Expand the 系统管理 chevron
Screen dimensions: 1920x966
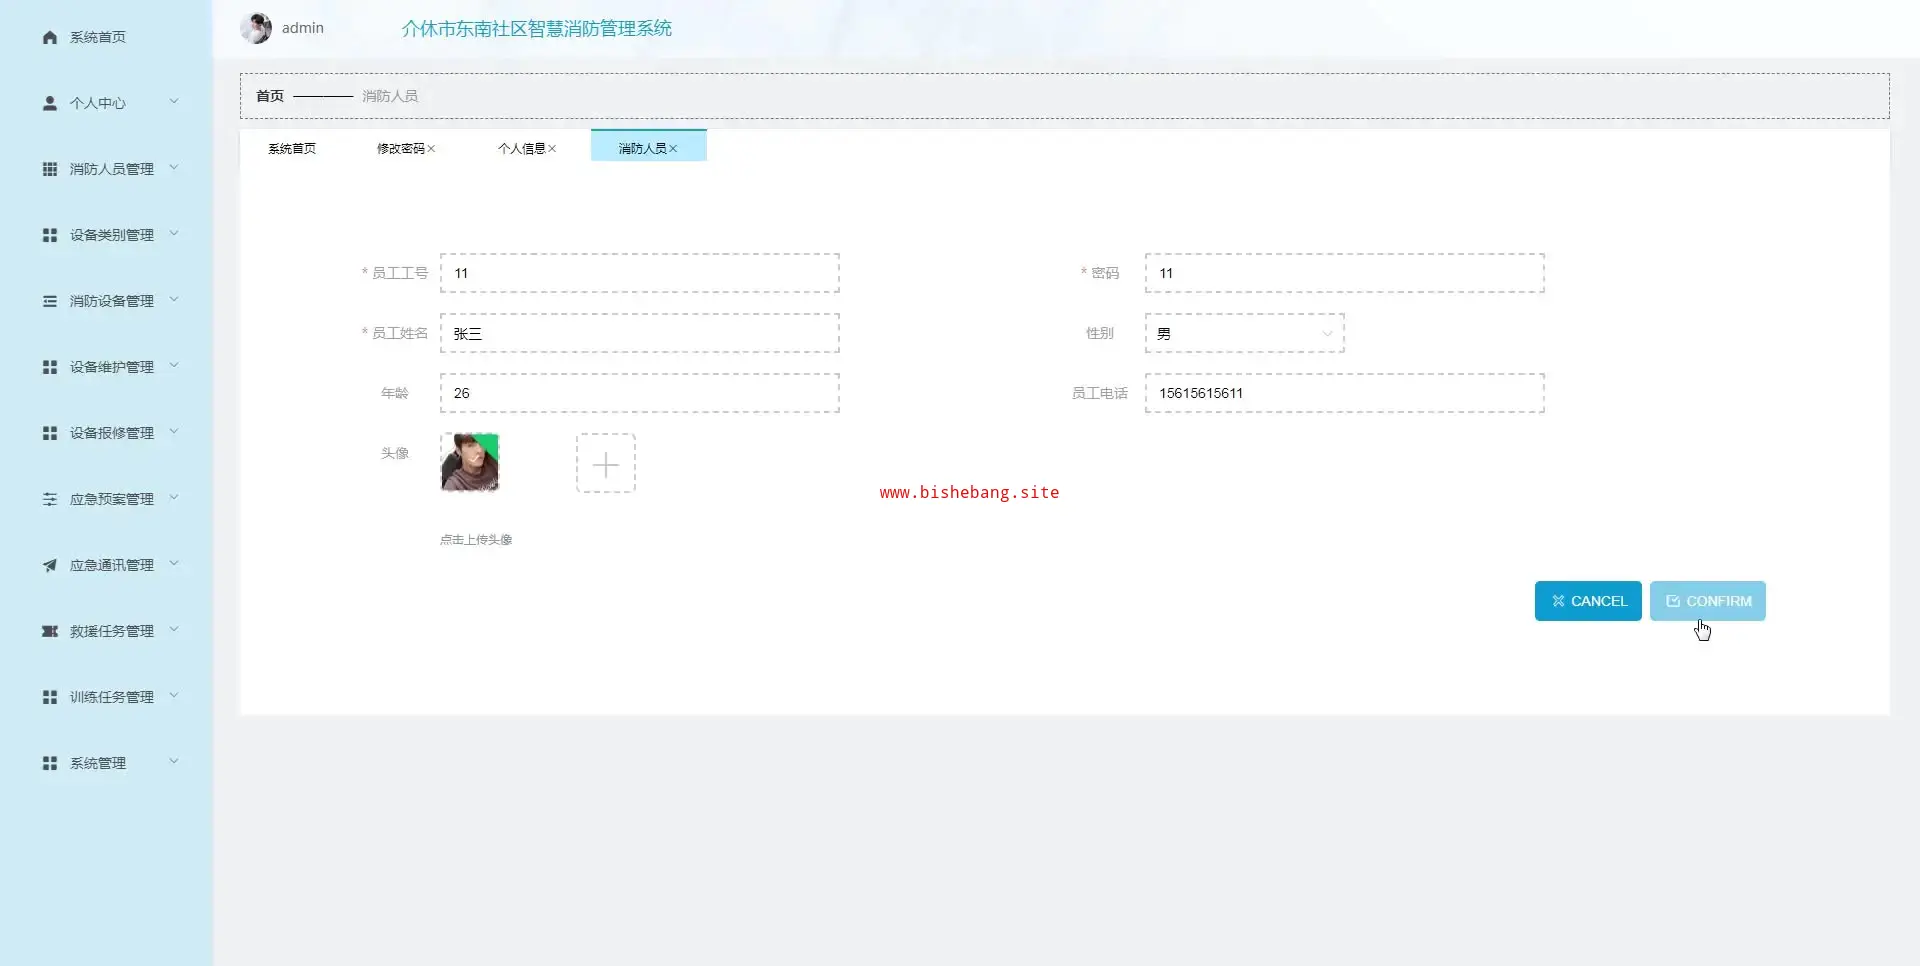pyautogui.click(x=174, y=762)
